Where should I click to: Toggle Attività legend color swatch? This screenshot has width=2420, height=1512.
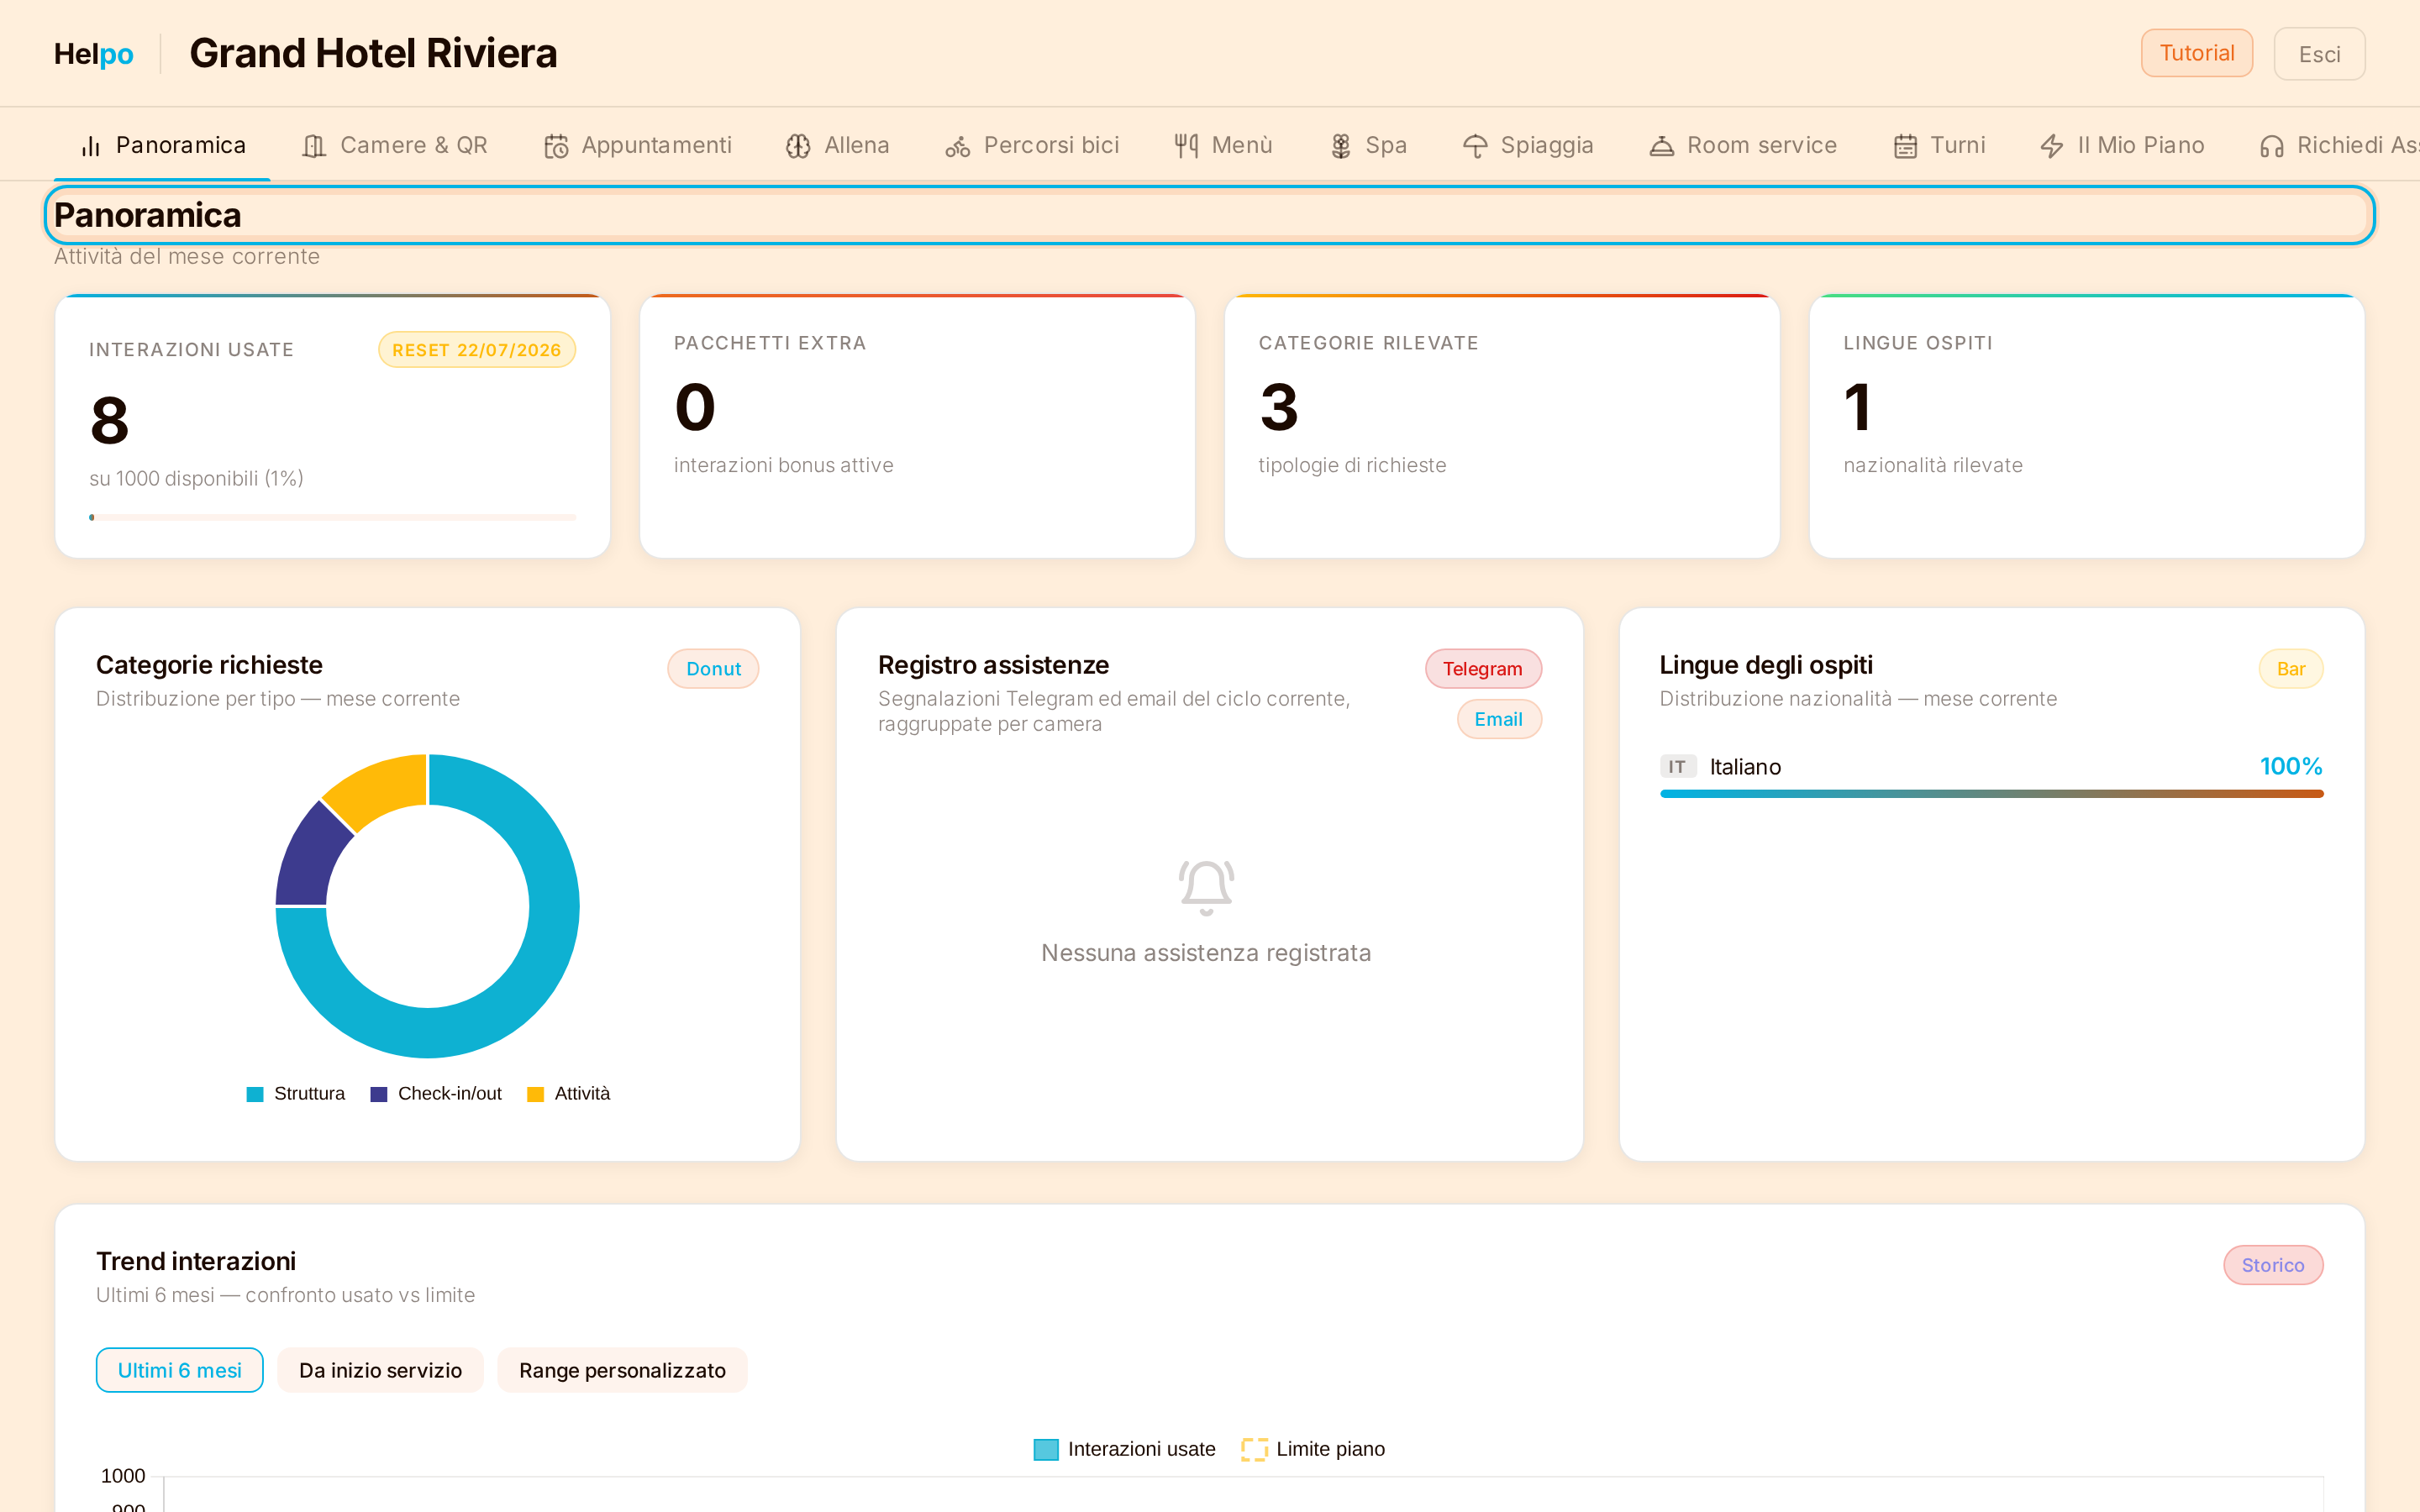point(535,1094)
